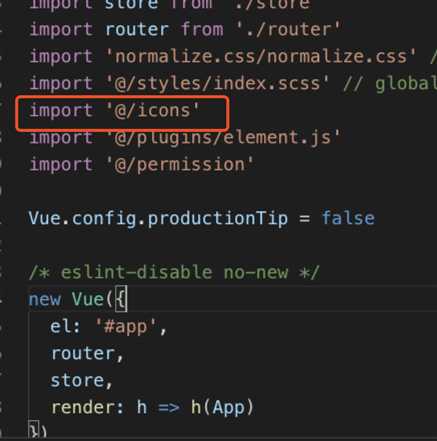Click the 'normalize.css/normalize.css' import string
The height and width of the screenshot is (441, 437).
tap(261, 57)
